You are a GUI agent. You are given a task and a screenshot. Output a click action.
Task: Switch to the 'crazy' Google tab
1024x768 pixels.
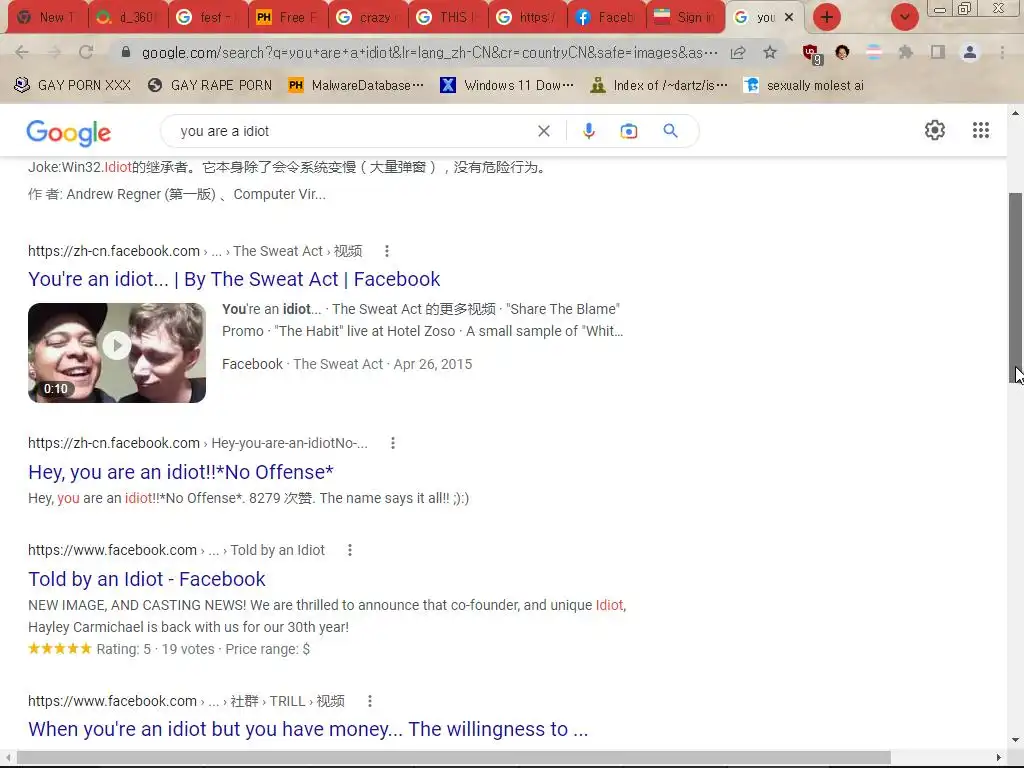(367, 18)
